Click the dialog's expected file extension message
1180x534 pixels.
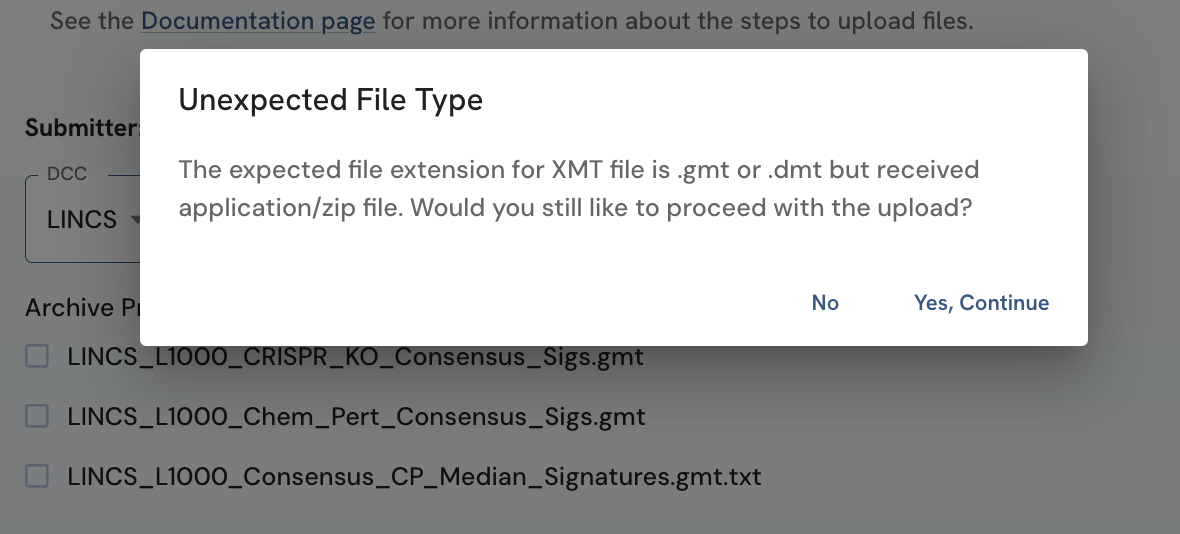click(578, 189)
